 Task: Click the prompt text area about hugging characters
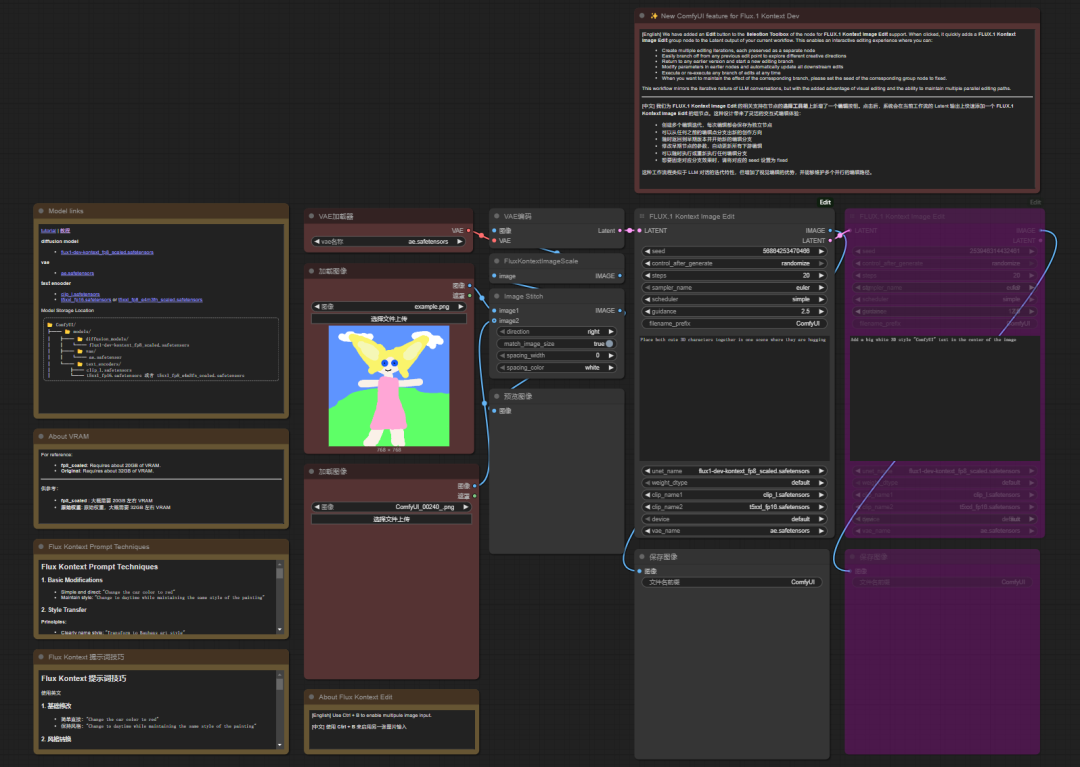pos(734,397)
